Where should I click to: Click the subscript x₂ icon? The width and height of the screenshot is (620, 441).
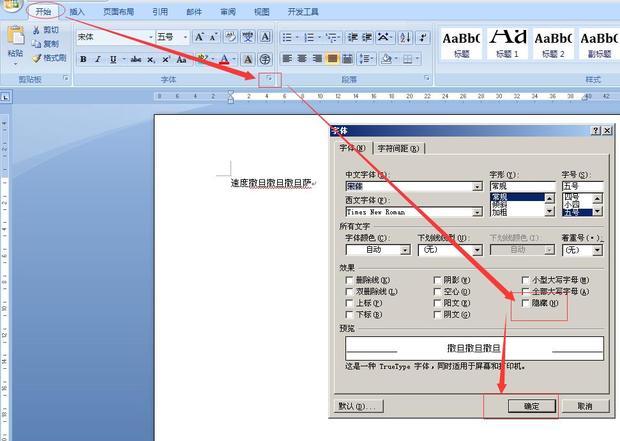tap(151, 59)
